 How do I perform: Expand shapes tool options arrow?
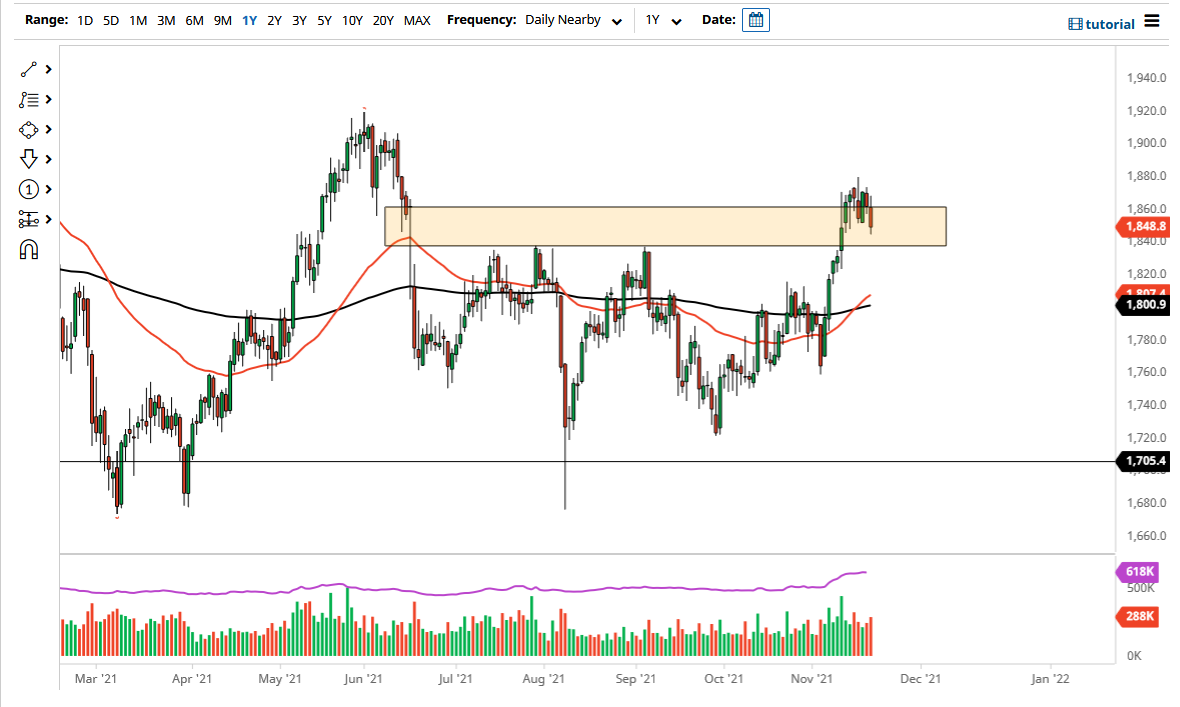48,130
